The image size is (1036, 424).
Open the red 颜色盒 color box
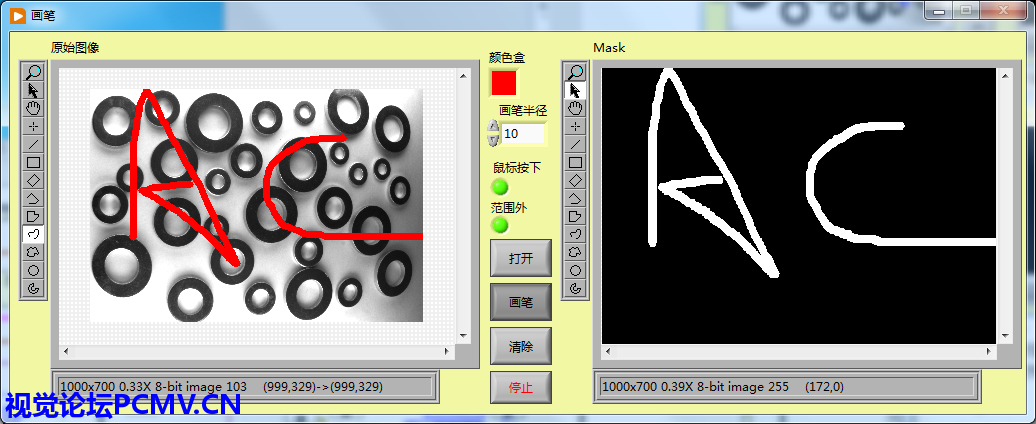click(504, 82)
